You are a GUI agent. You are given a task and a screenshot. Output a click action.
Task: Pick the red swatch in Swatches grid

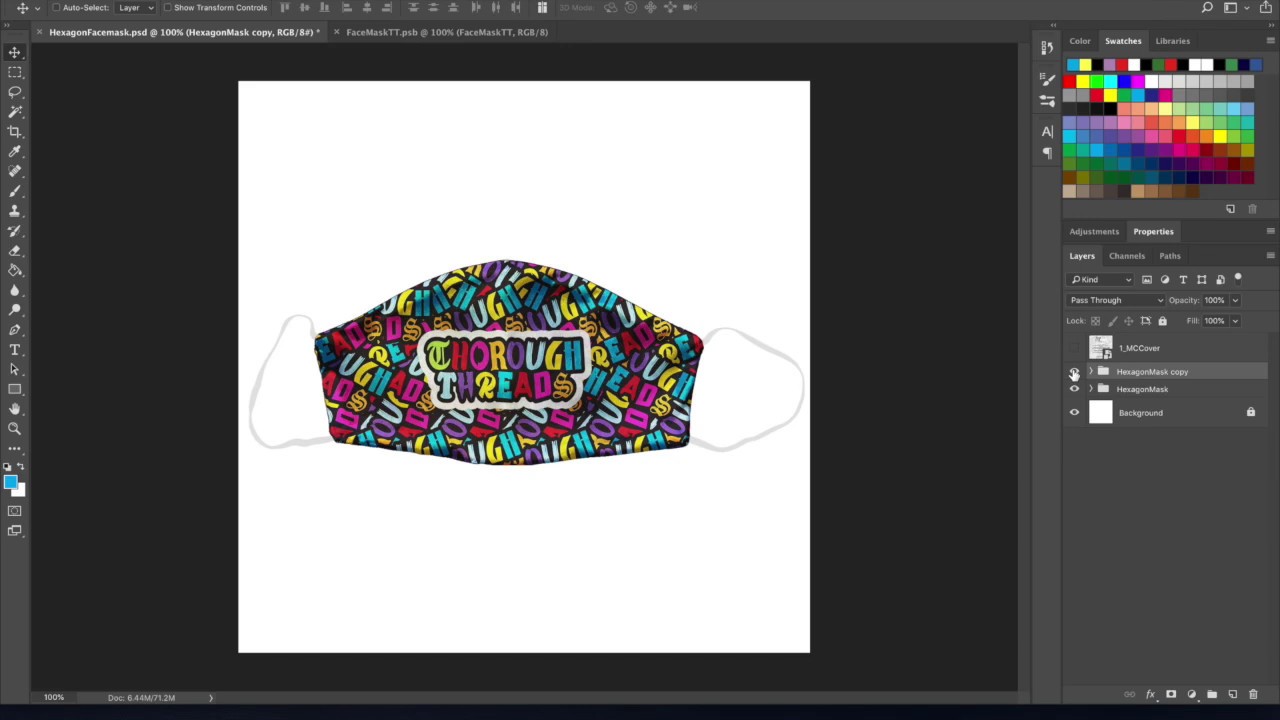pyautogui.click(x=1070, y=81)
